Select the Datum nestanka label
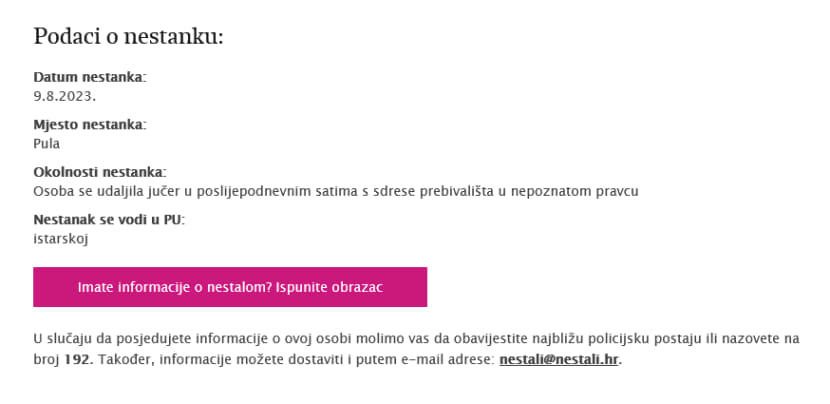Image resolution: width=830 pixels, height=404 pixels. 90,77
